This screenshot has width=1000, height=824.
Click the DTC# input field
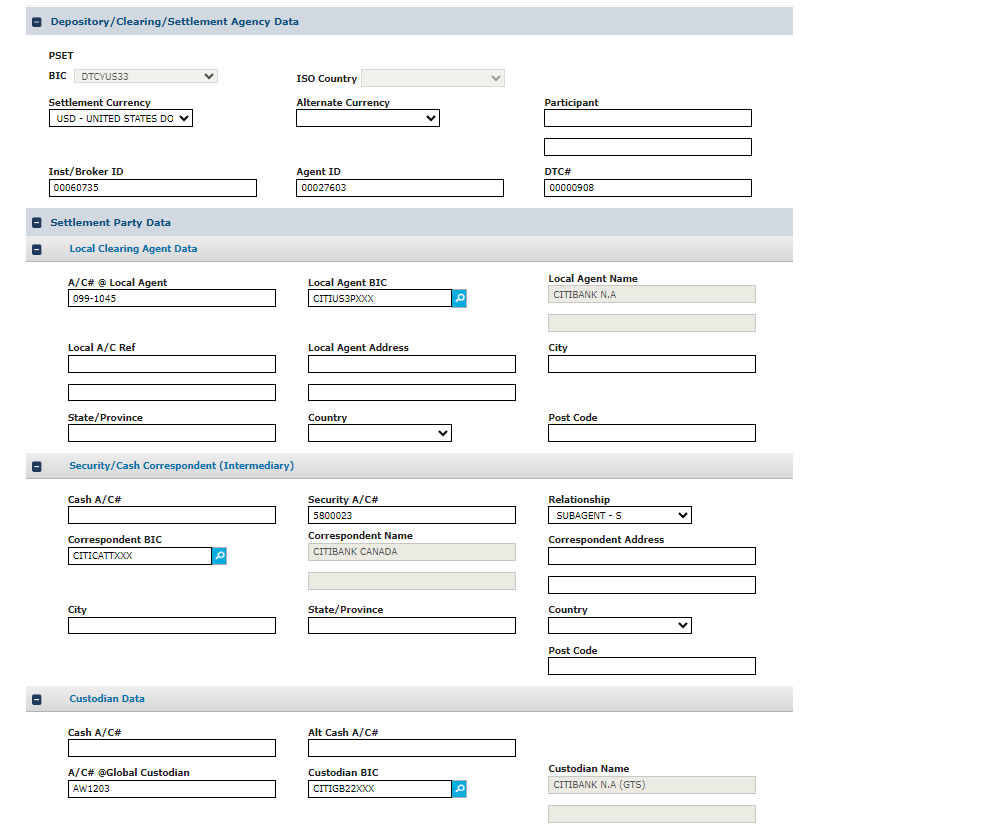click(647, 188)
